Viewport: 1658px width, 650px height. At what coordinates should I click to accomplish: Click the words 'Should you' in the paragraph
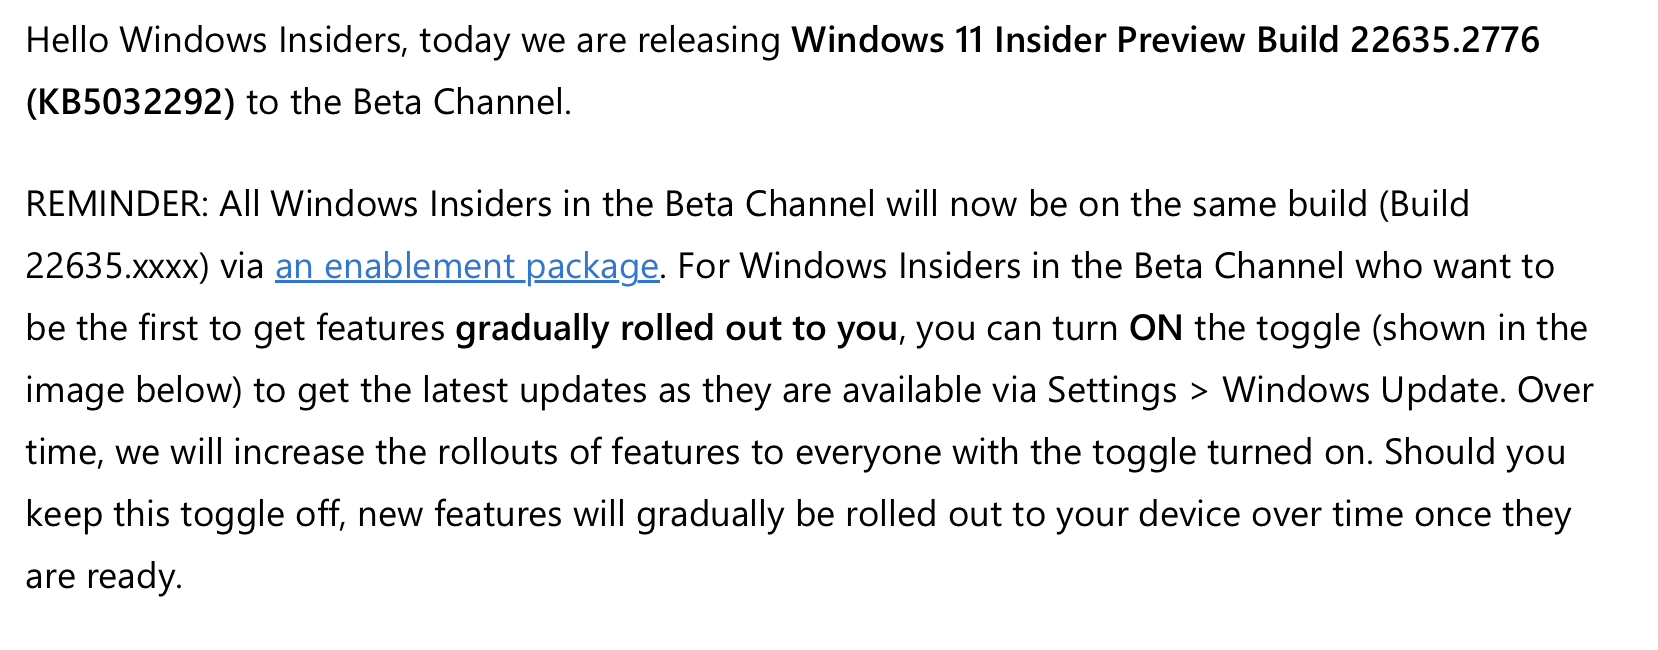point(1475,453)
